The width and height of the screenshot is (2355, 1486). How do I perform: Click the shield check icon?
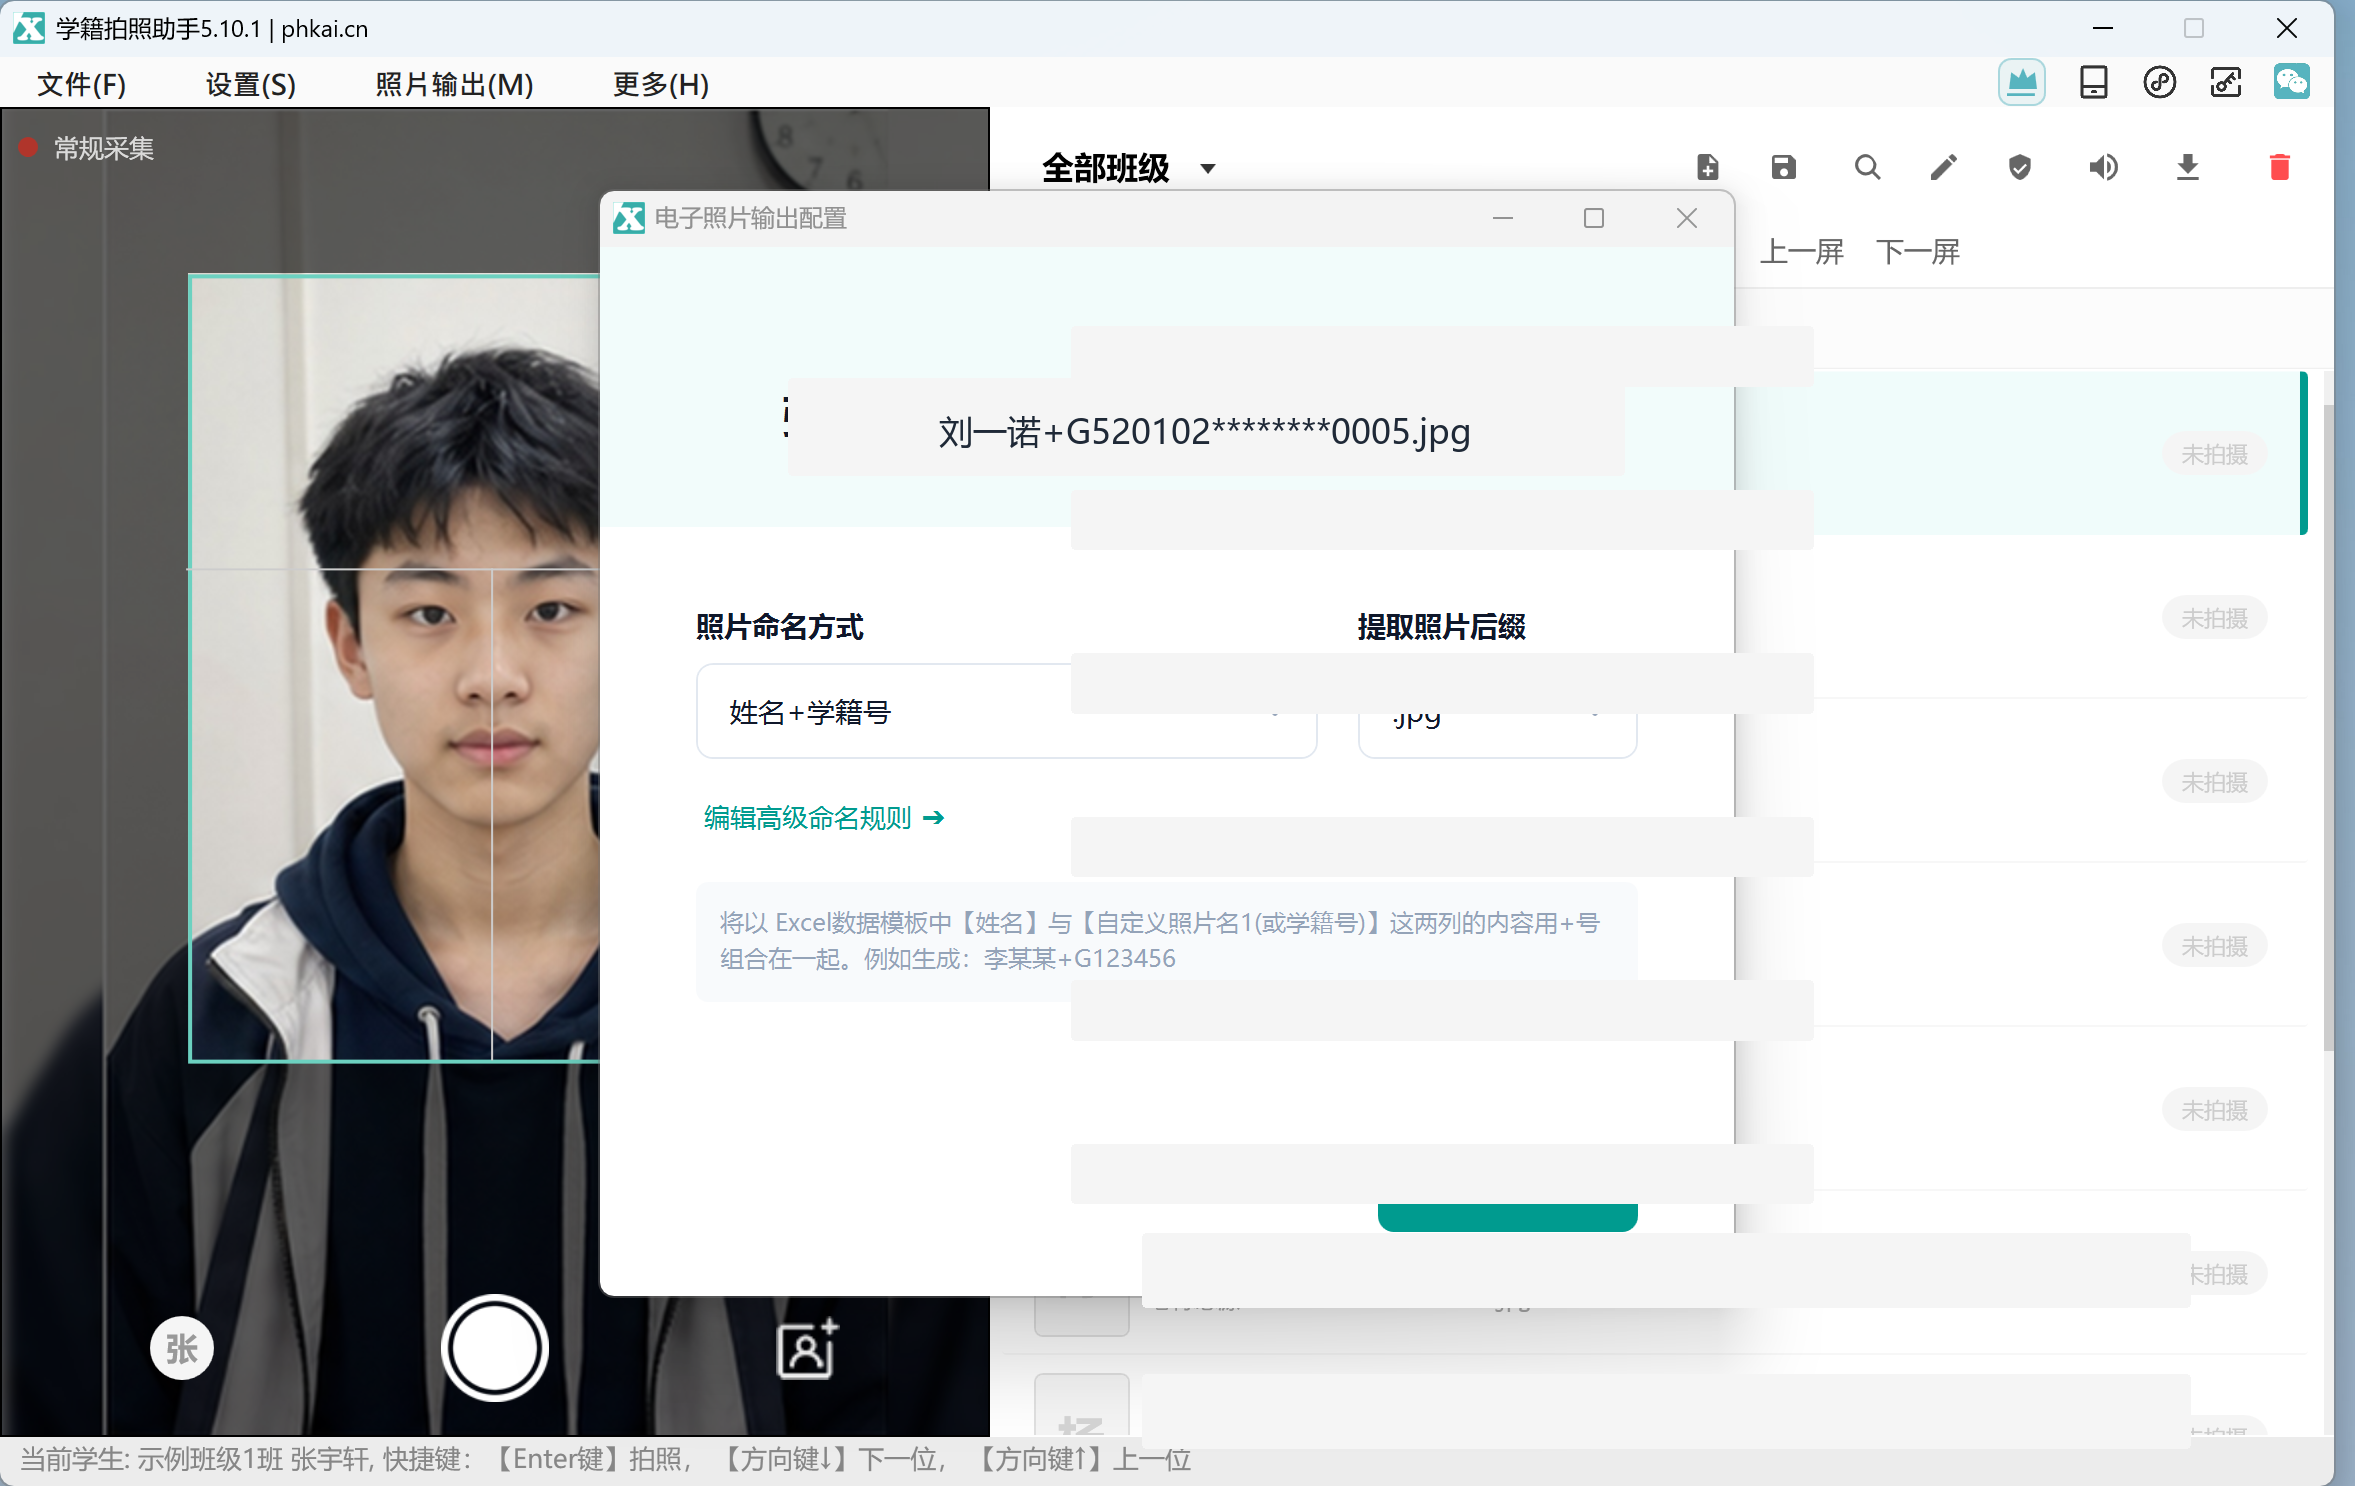(2020, 167)
